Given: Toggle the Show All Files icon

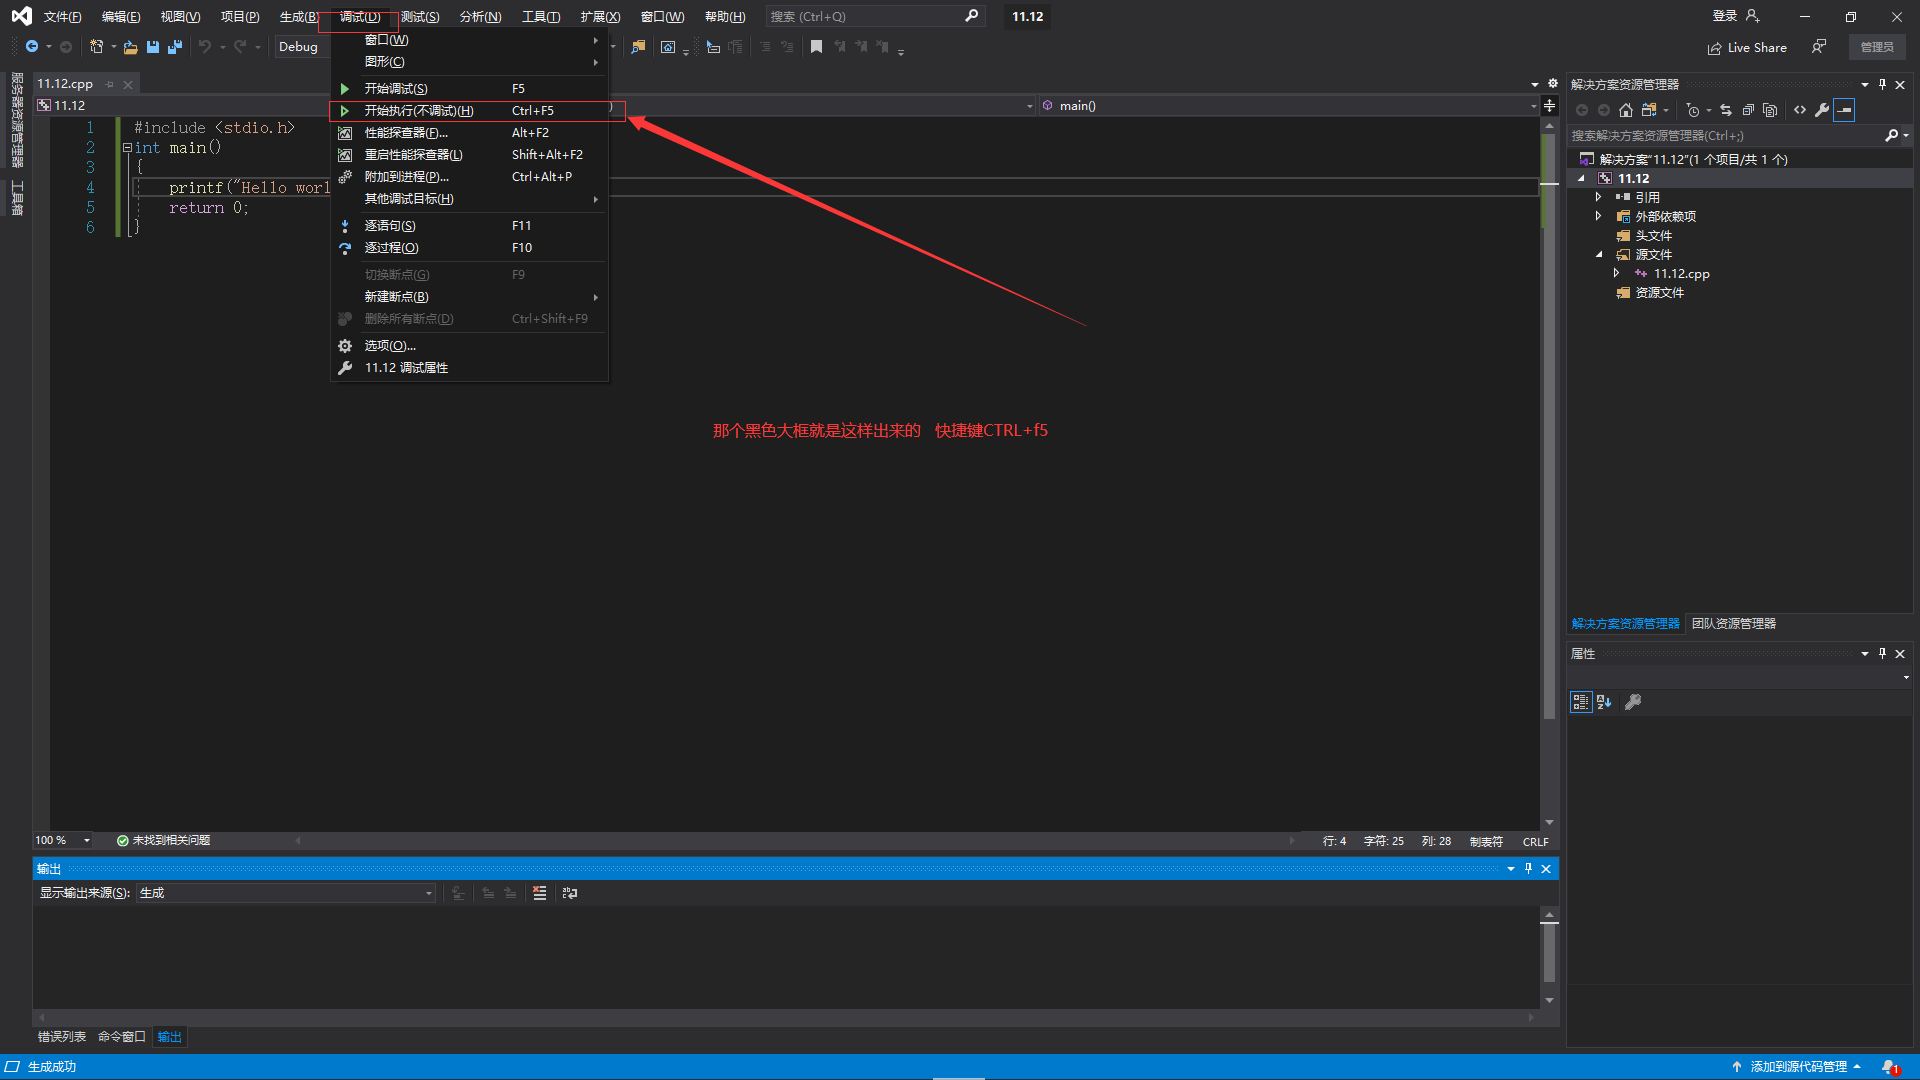Looking at the screenshot, I should 1770,110.
